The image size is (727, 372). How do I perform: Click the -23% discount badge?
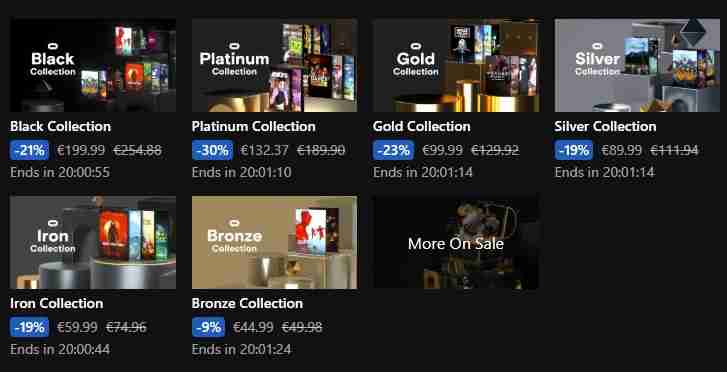click(x=393, y=150)
